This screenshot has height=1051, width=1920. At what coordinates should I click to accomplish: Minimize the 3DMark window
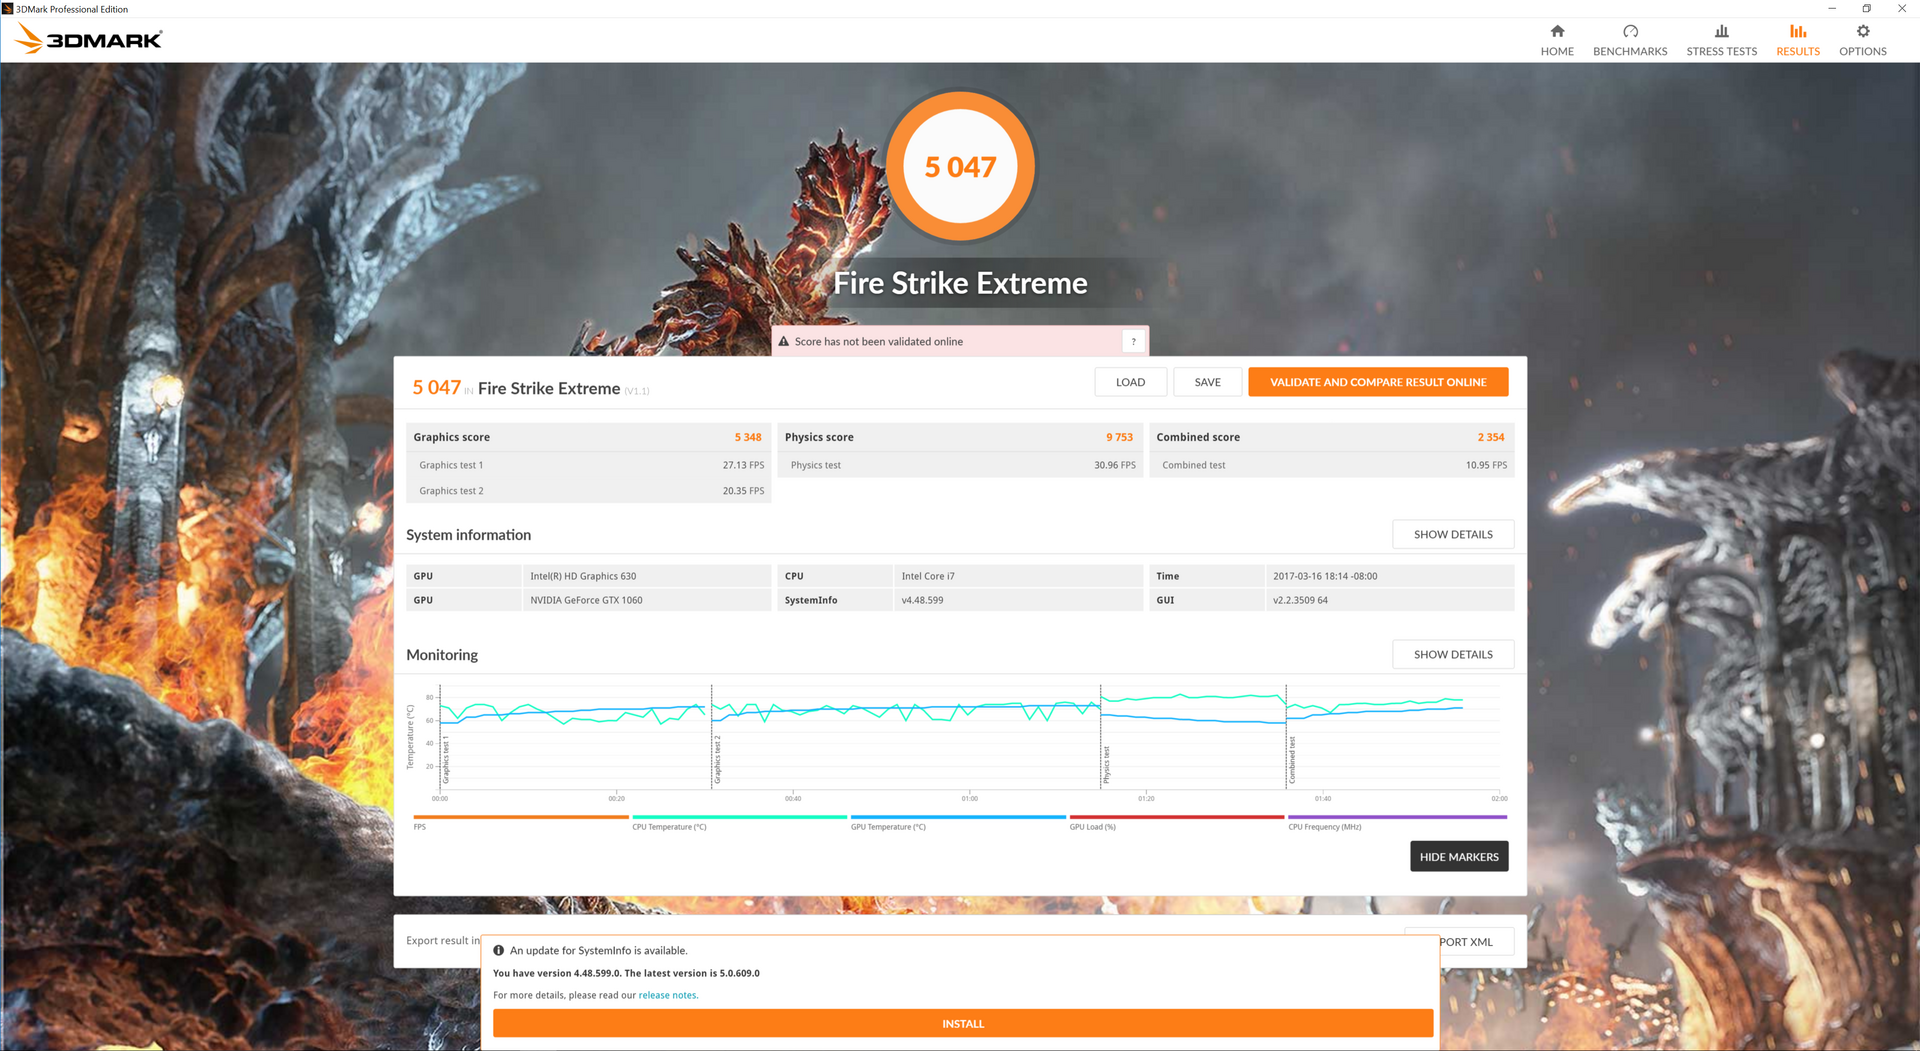[x=1832, y=9]
